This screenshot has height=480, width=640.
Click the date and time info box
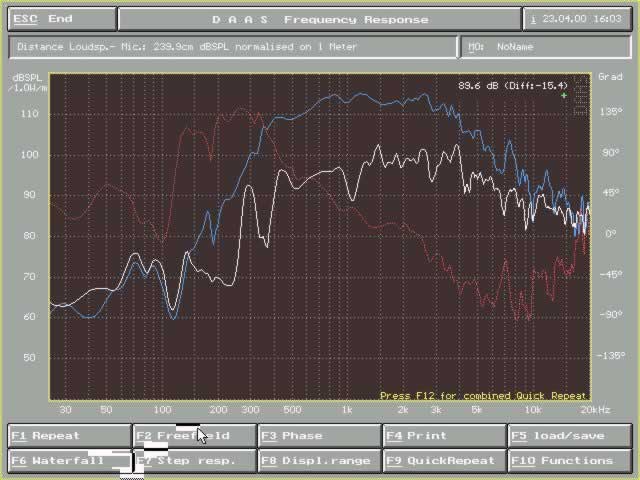tap(577, 19)
